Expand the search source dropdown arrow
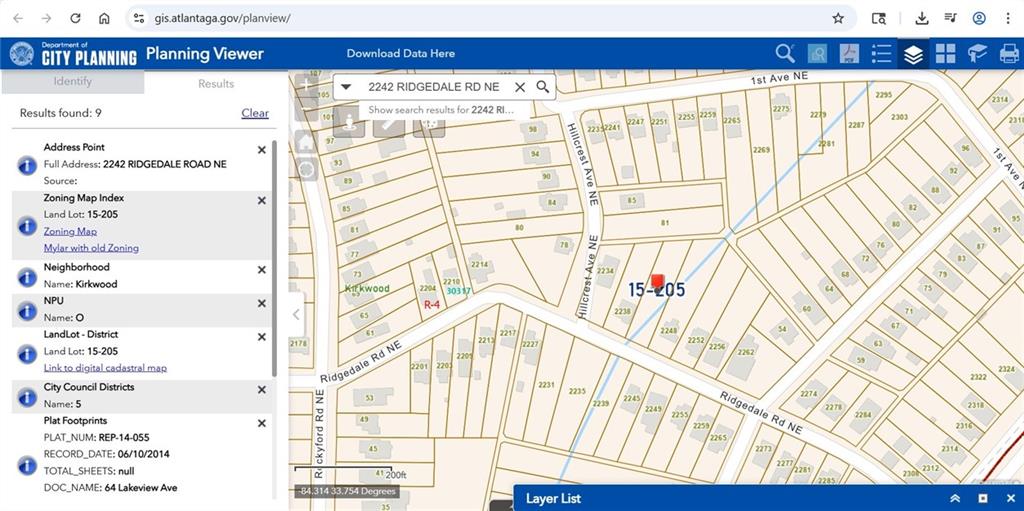This screenshot has height=511, width=1024. tap(346, 87)
